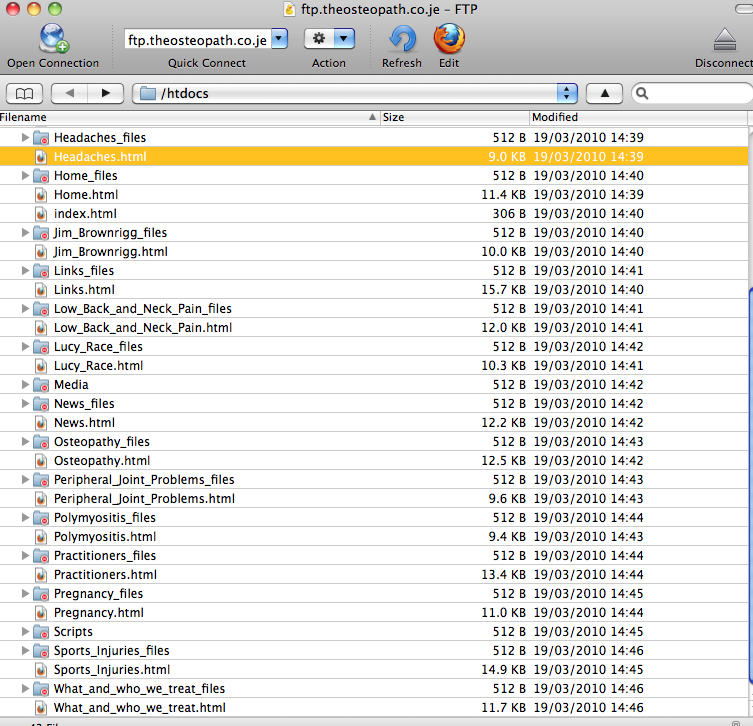Click the 15.7 KB size value
Image resolution: width=753 pixels, height=726 pixels.
(504, 290)
